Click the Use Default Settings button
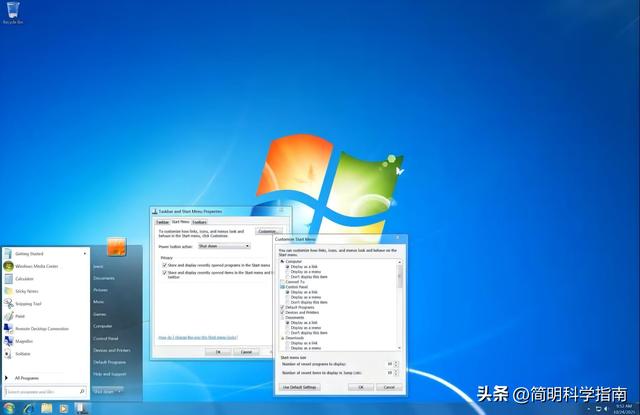Viewport: 640px width, 415px height. point(299,386)
